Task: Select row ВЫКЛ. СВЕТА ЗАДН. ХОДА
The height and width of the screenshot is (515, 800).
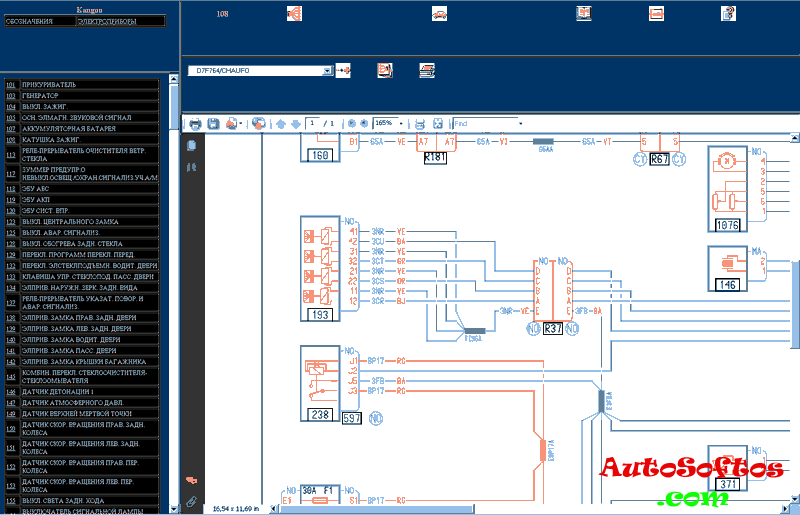Action: tap(82, 501)
